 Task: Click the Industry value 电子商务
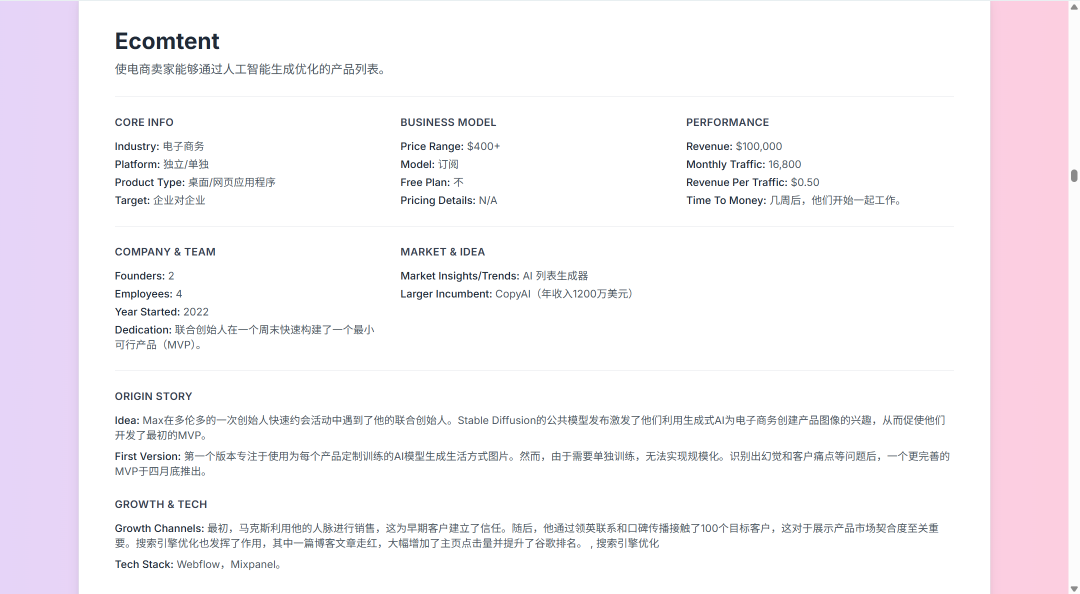(x=183, y=146)
